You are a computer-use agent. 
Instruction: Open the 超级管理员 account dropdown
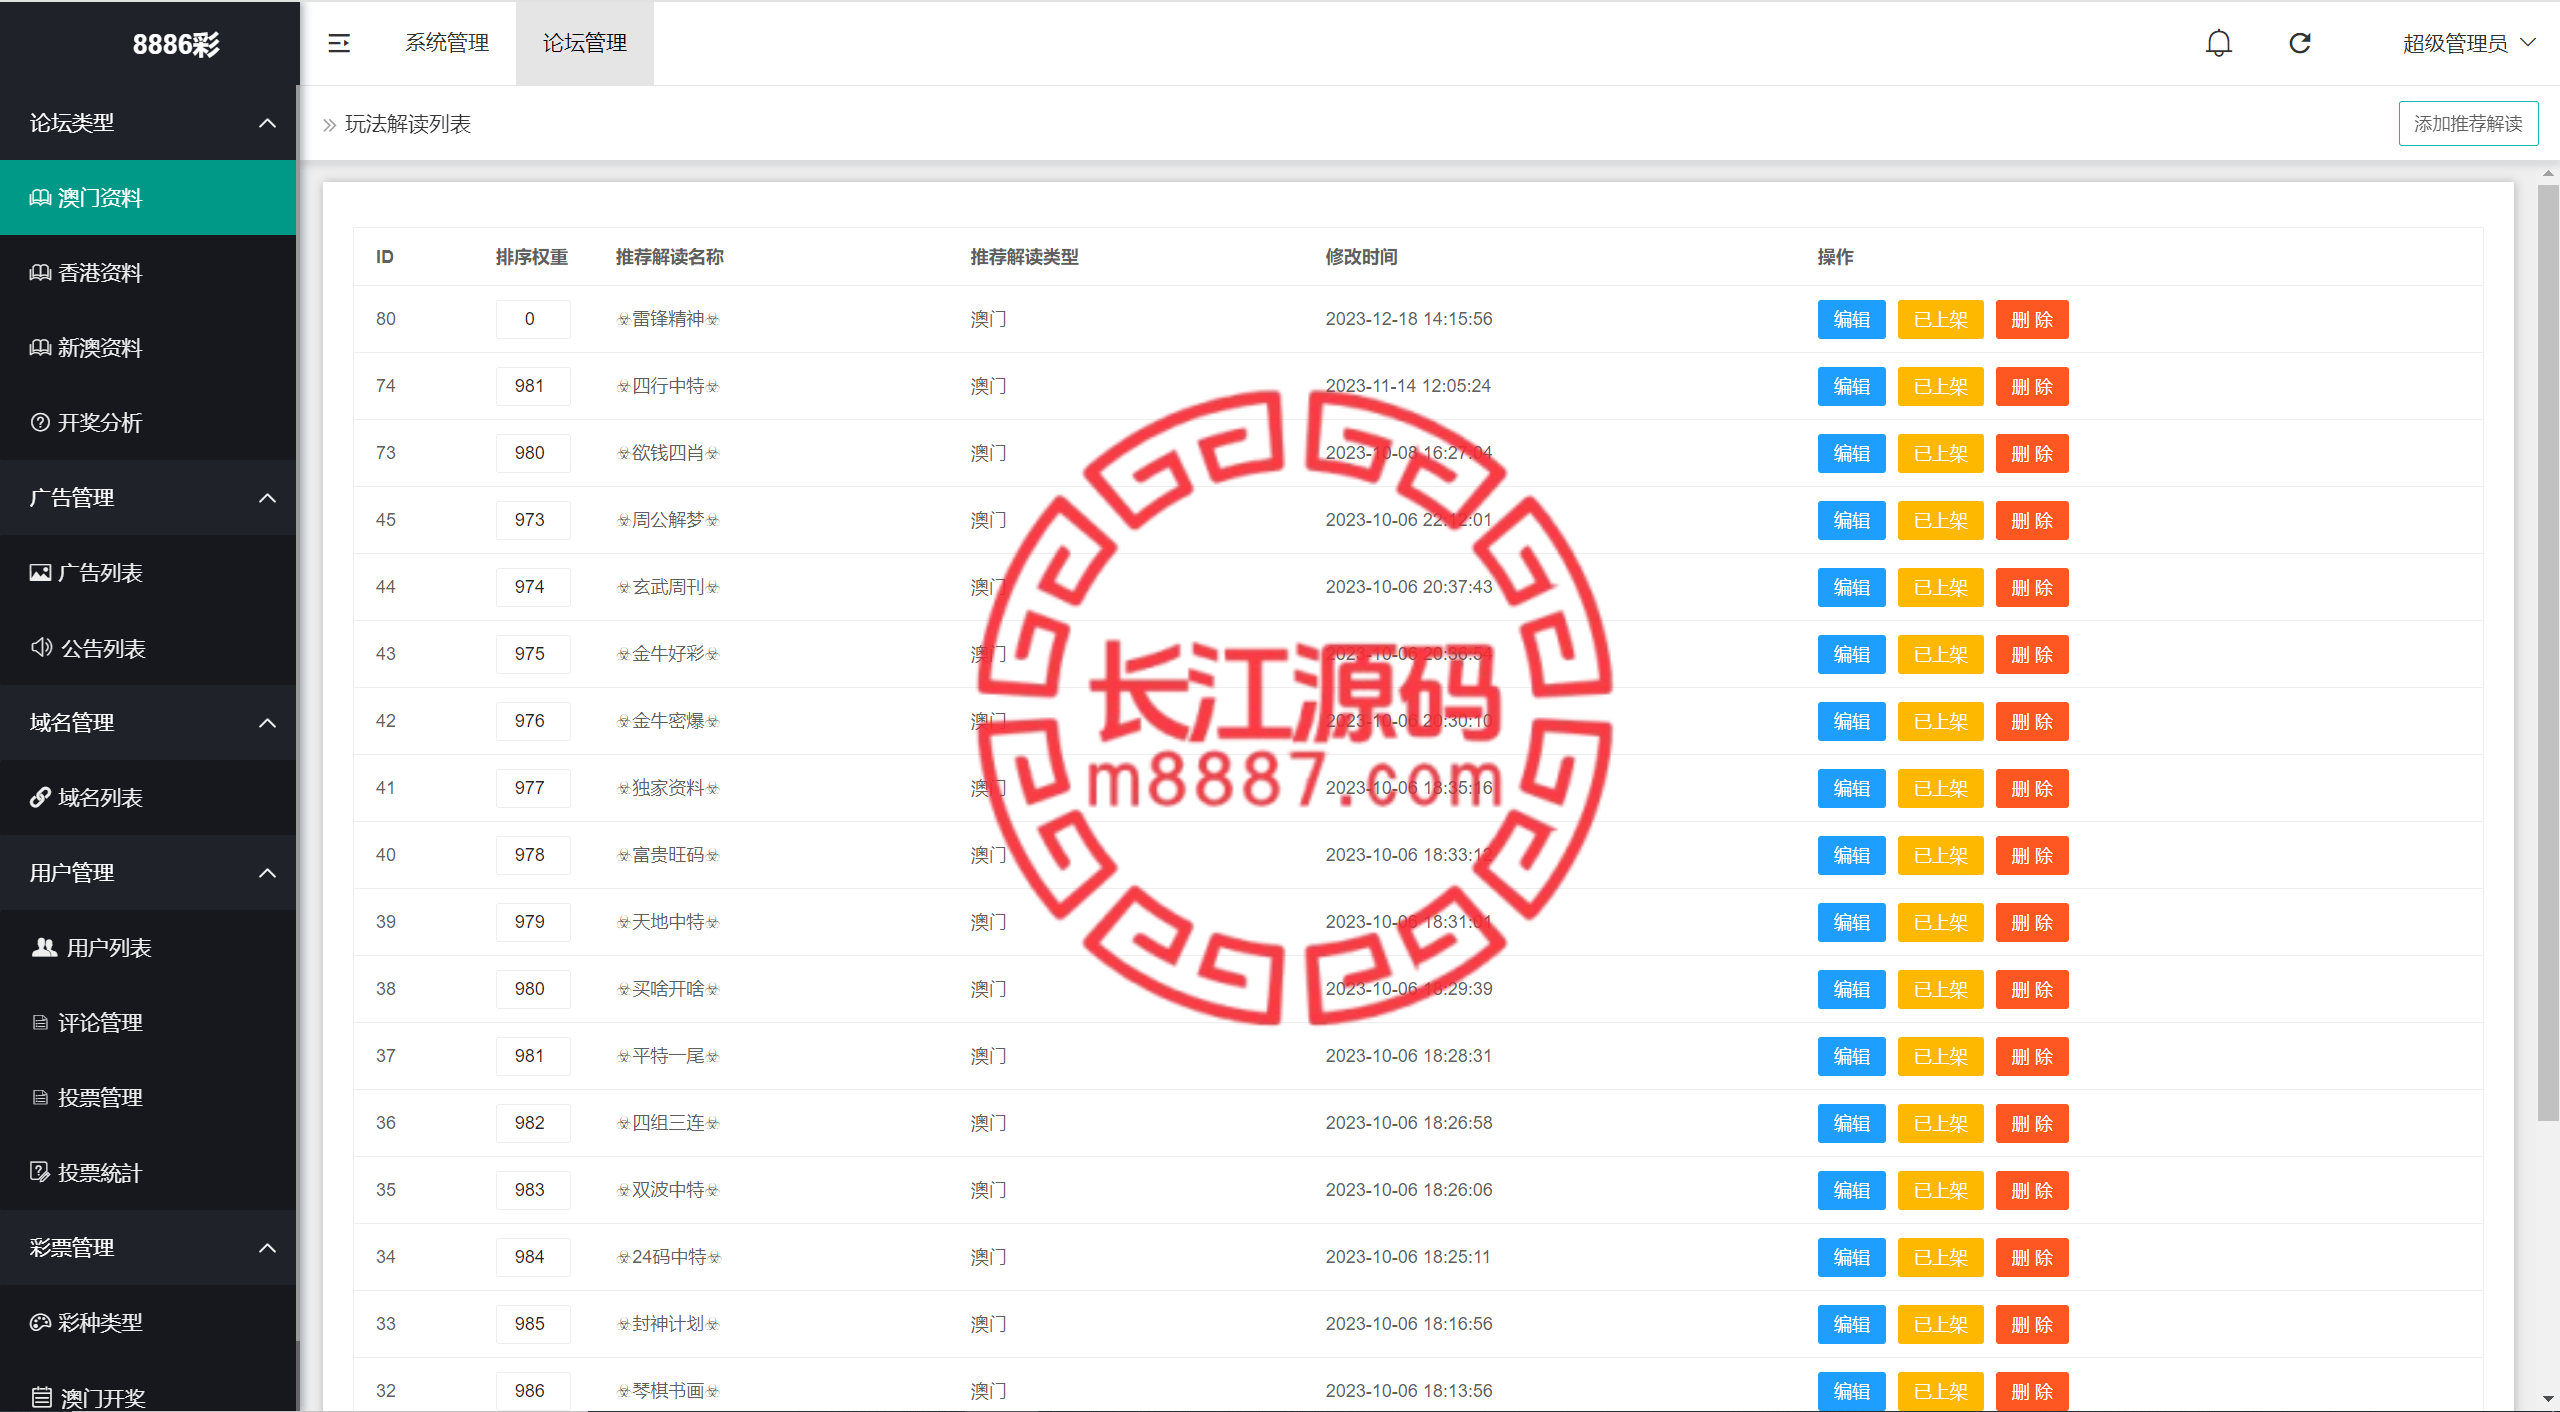pos(2469,43)
